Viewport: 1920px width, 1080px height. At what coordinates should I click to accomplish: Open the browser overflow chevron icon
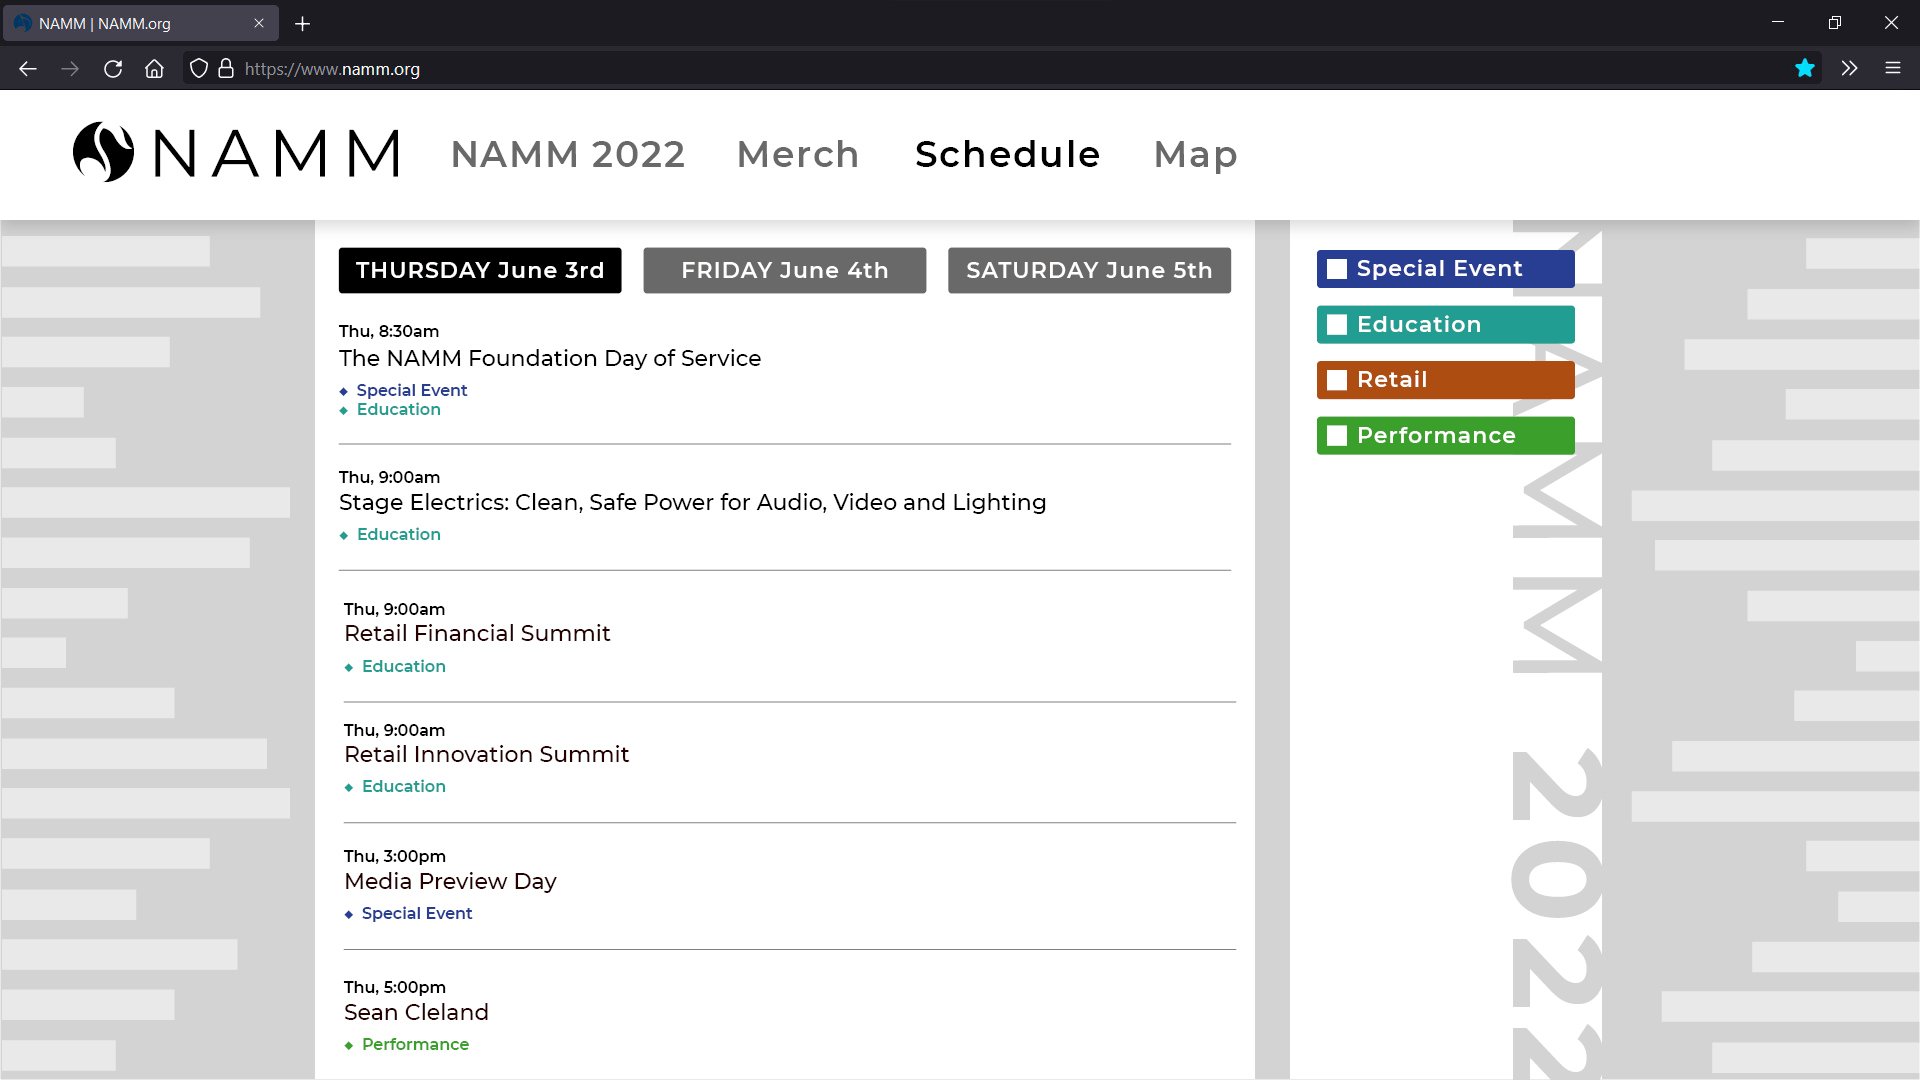tap(1849, 68)
